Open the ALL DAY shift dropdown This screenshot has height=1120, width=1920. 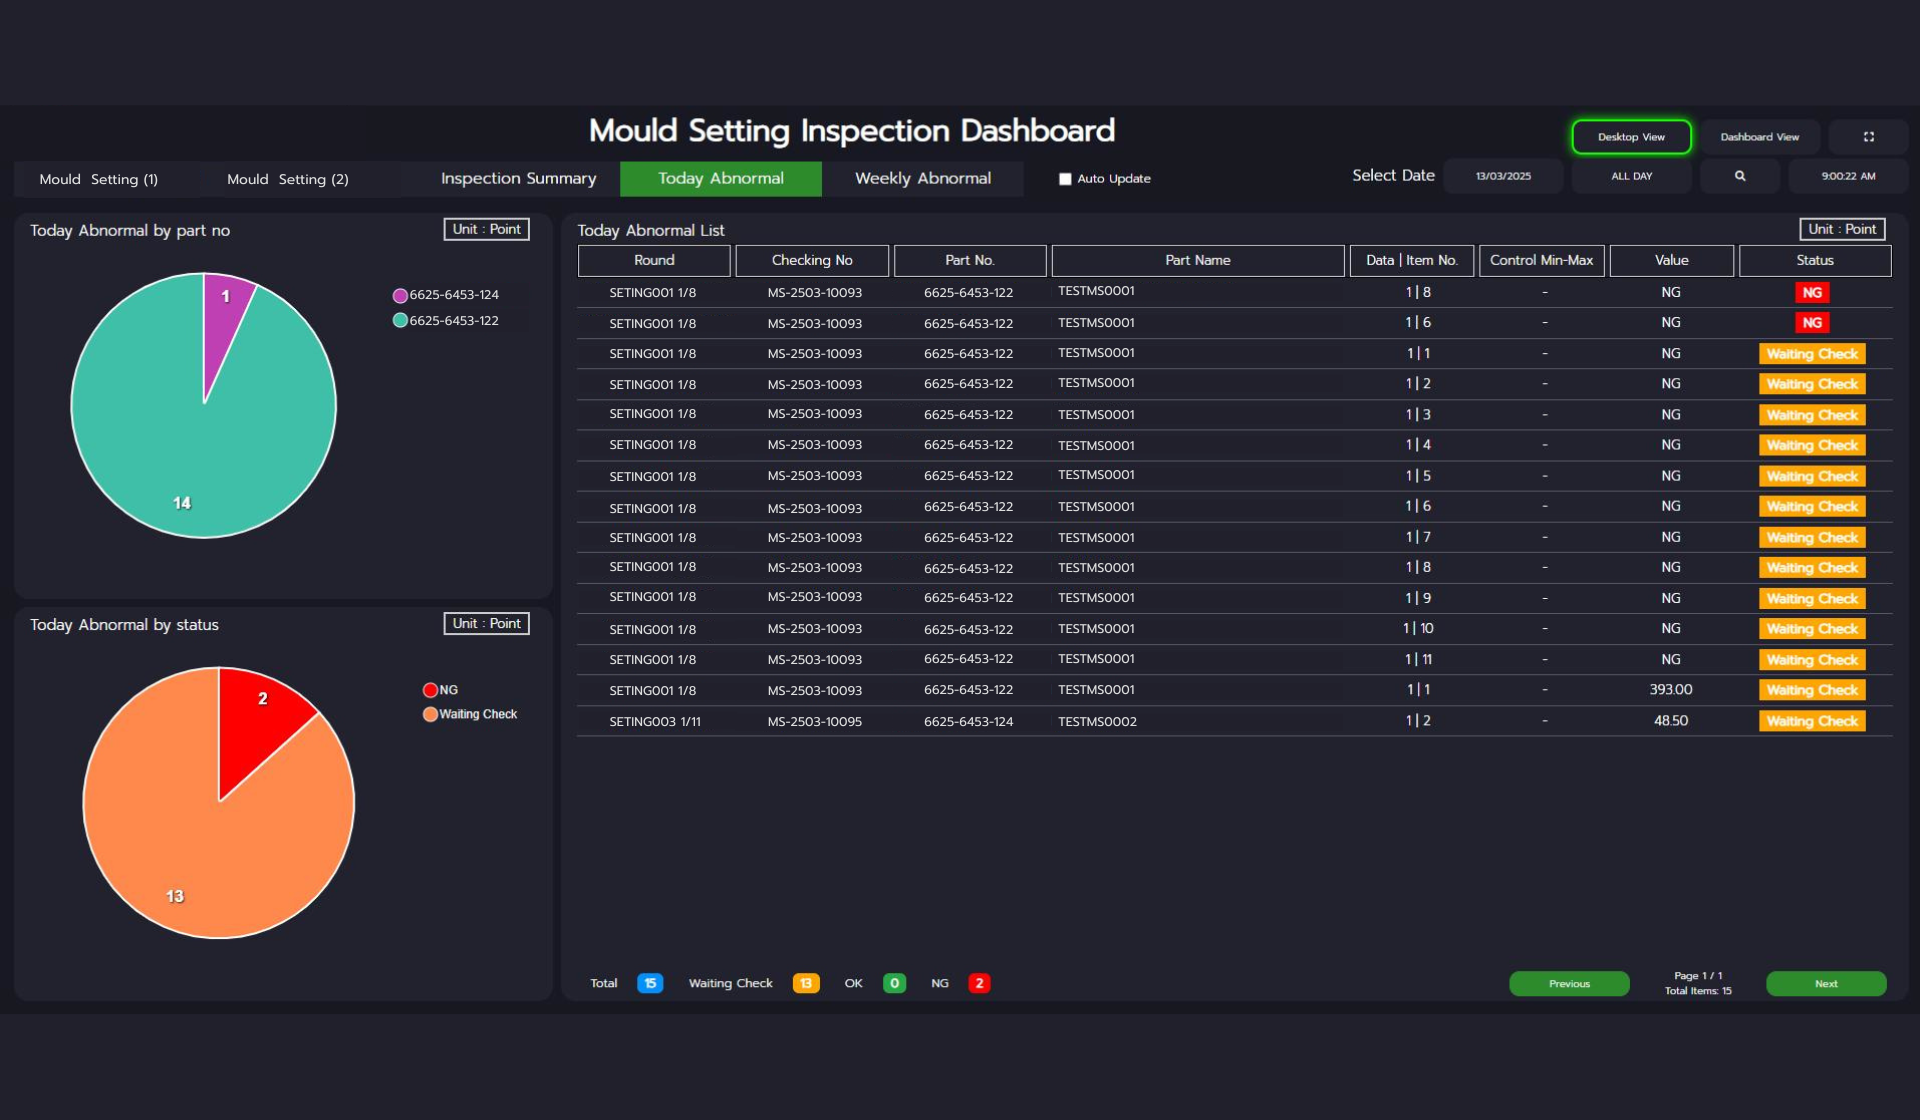pyautogui.click(x=1631, y=176)
